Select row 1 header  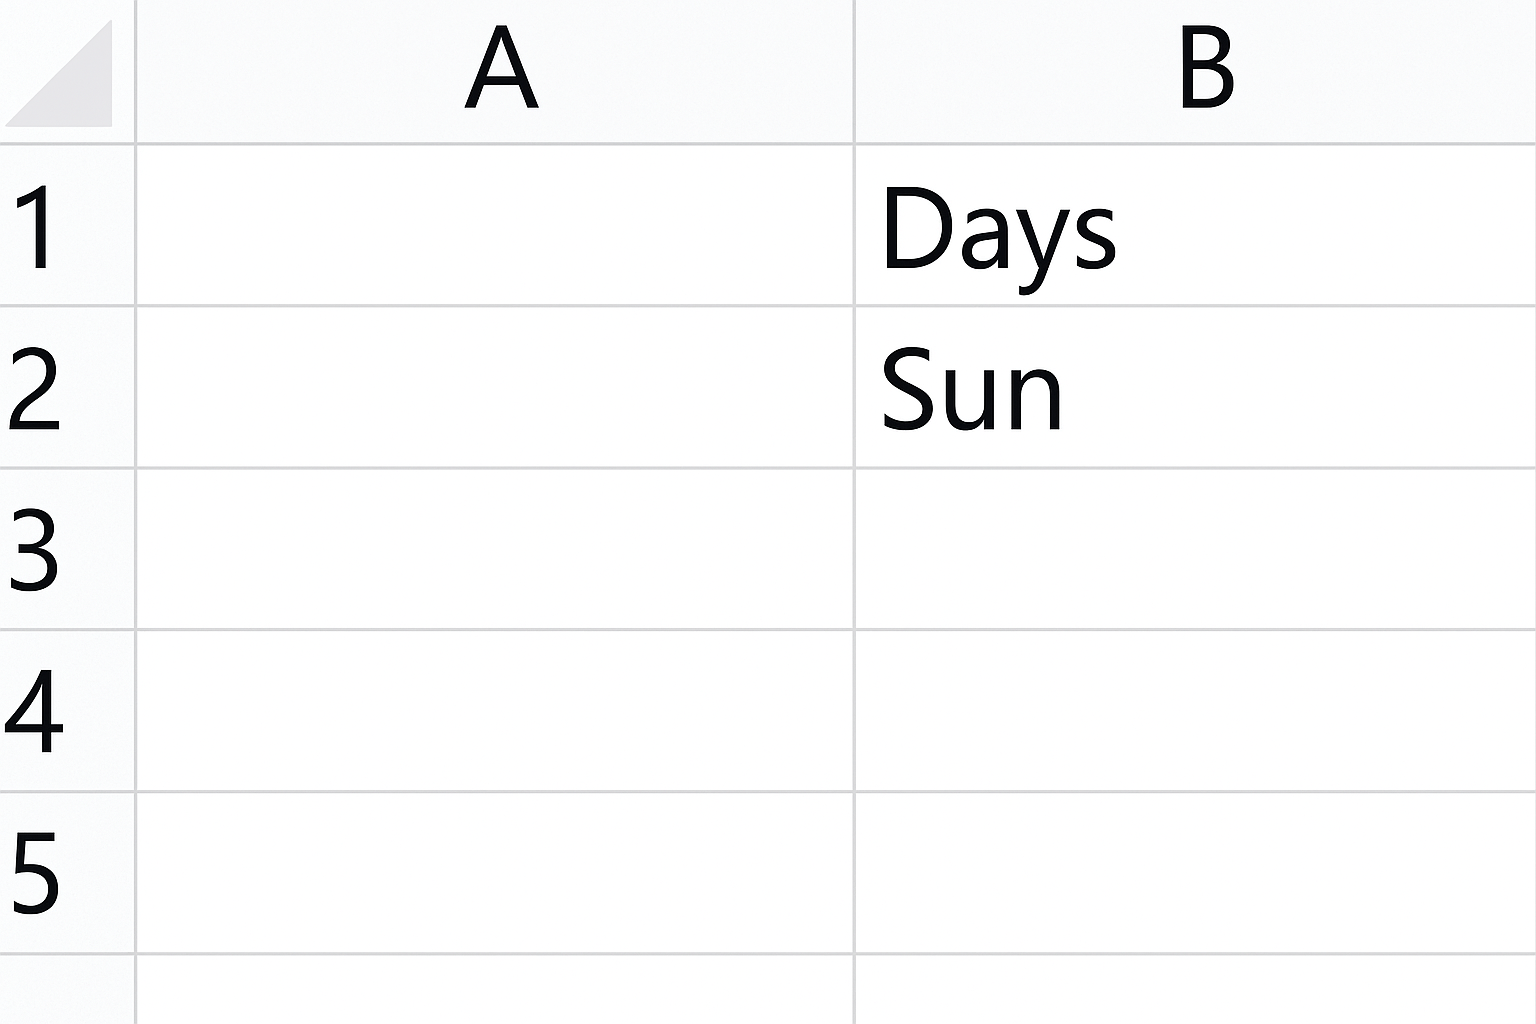66,225
